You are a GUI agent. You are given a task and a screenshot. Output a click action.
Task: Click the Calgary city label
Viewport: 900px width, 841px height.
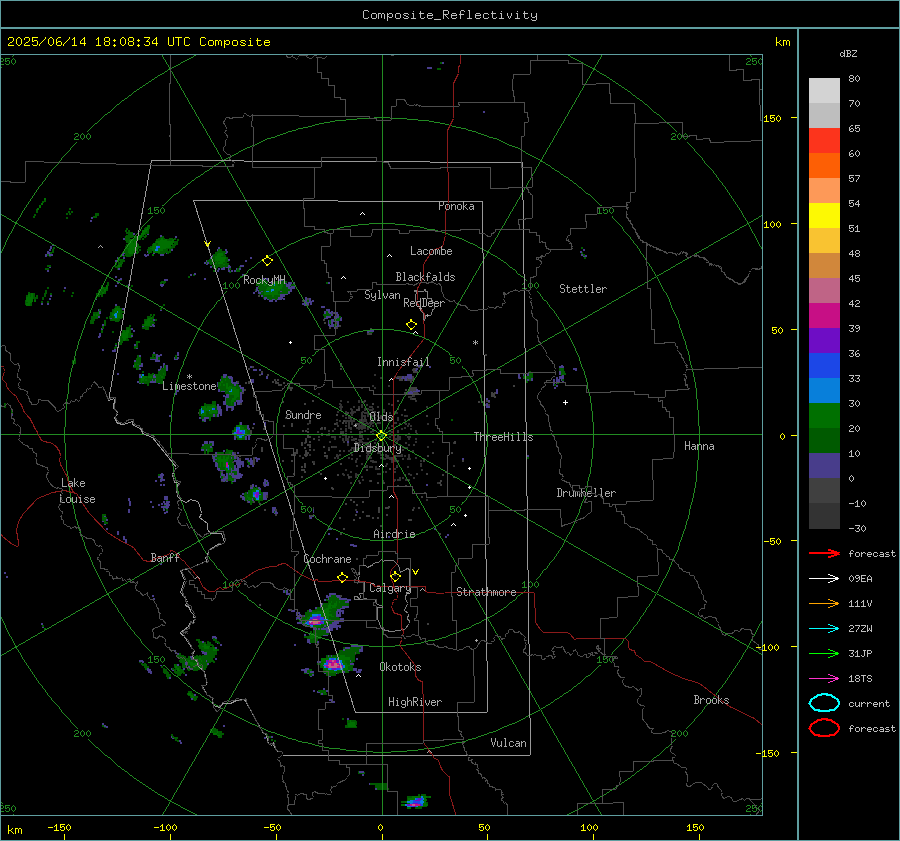coord(390,588)
